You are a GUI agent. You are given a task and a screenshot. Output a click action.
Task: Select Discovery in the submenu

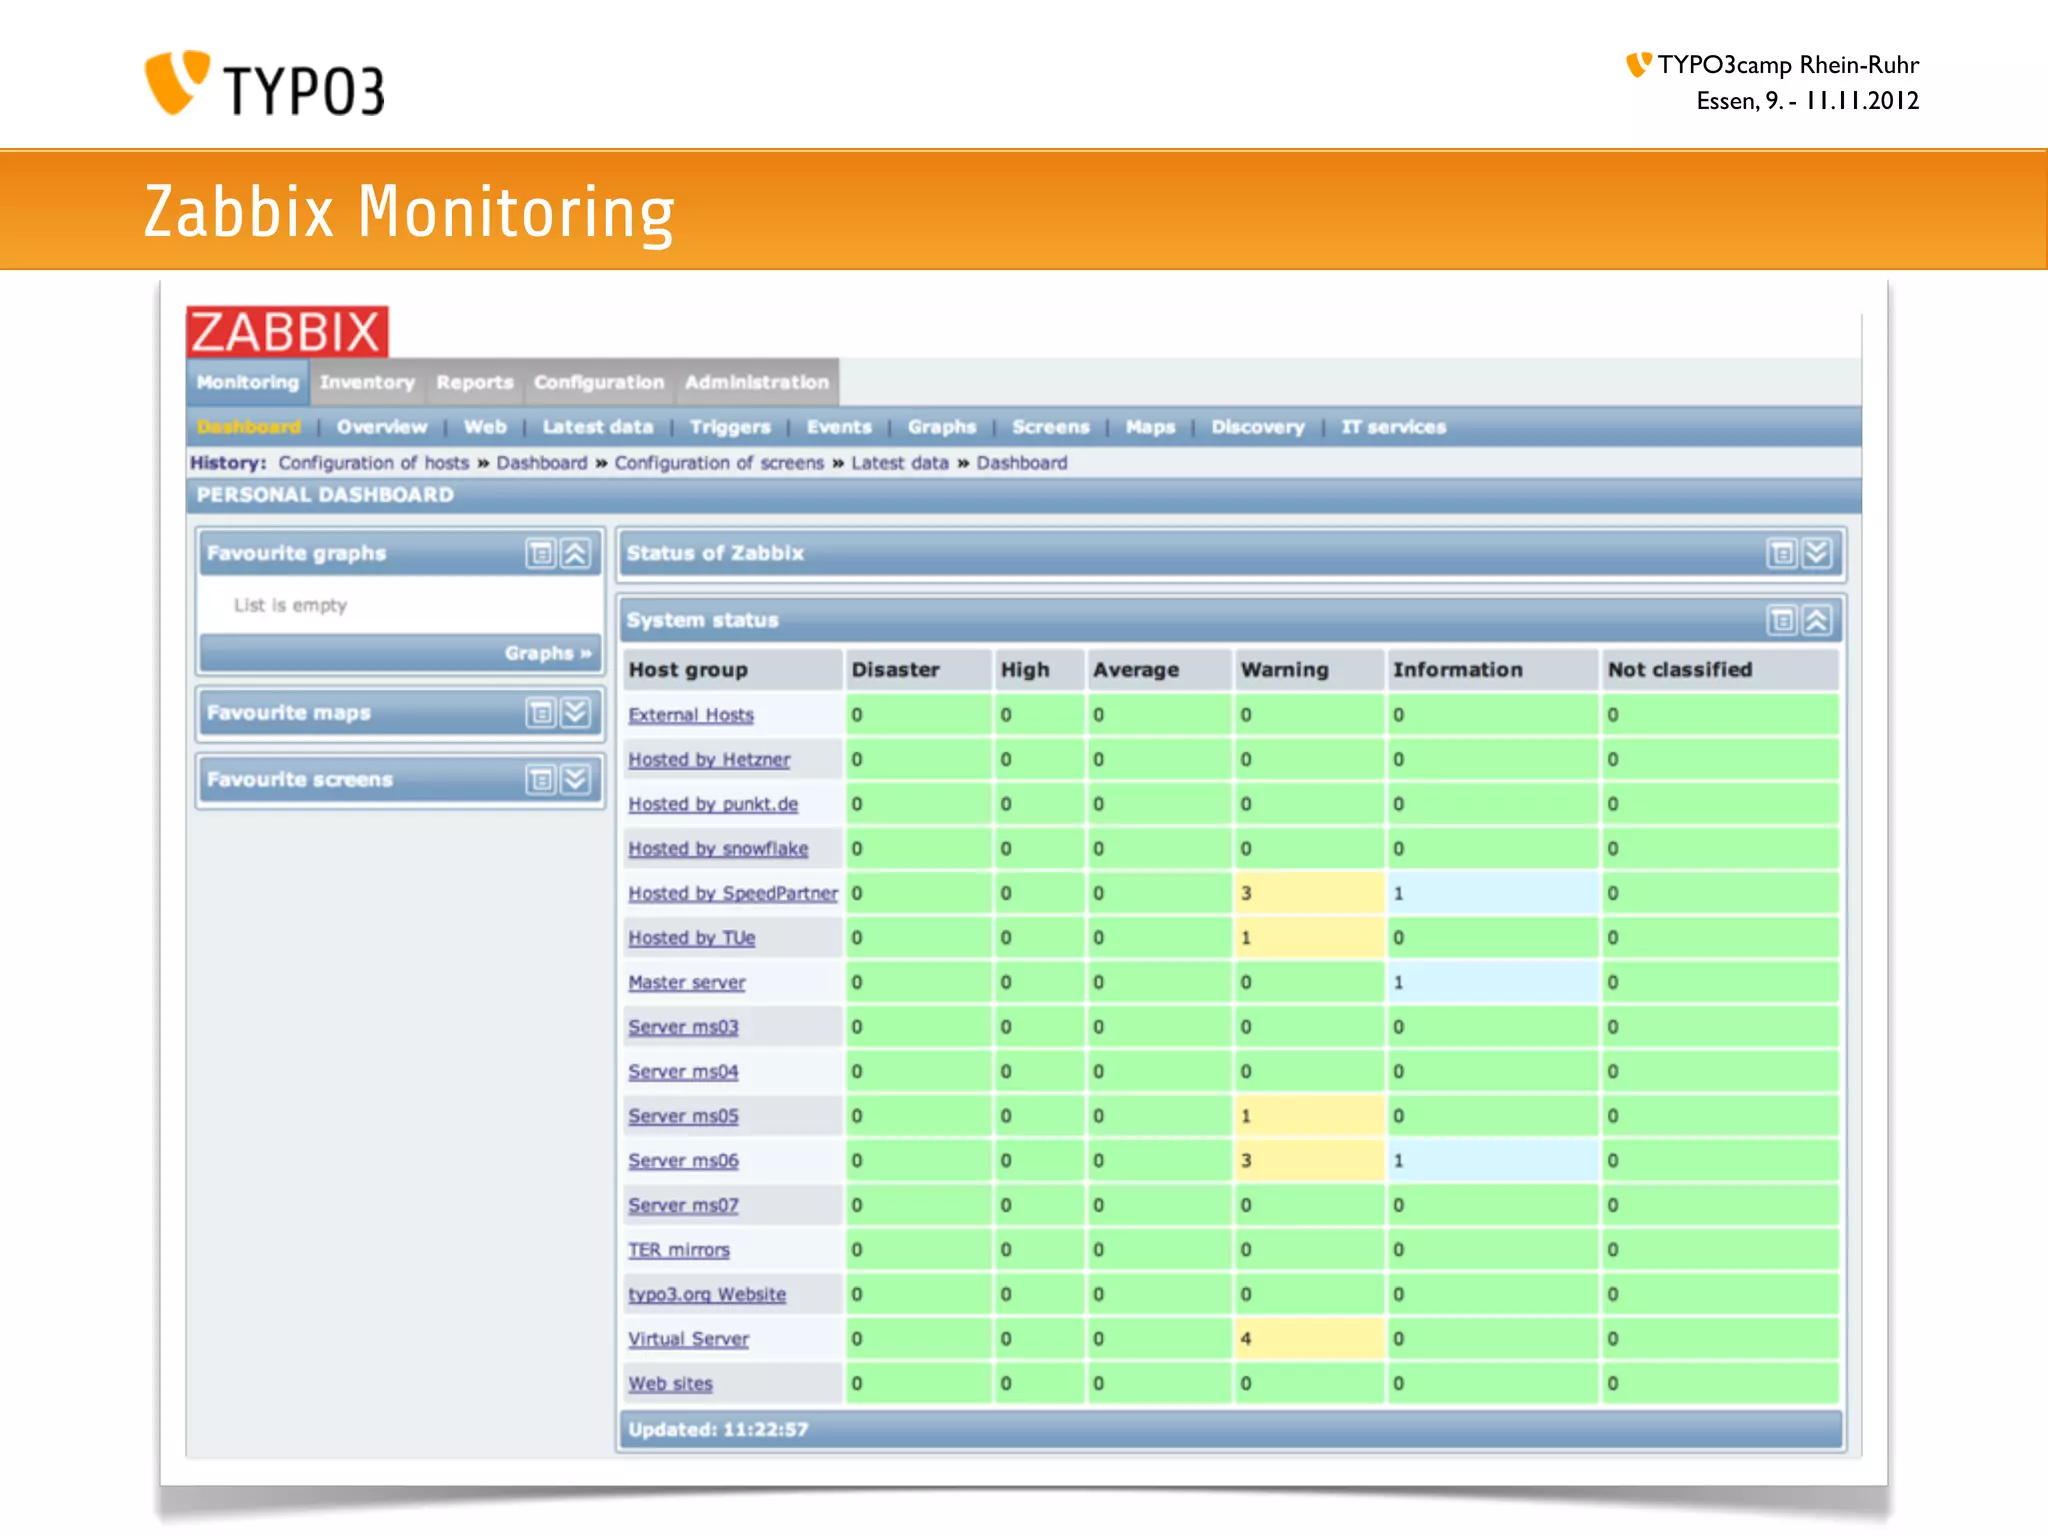pyautogui.click(x=1258, y=427)
